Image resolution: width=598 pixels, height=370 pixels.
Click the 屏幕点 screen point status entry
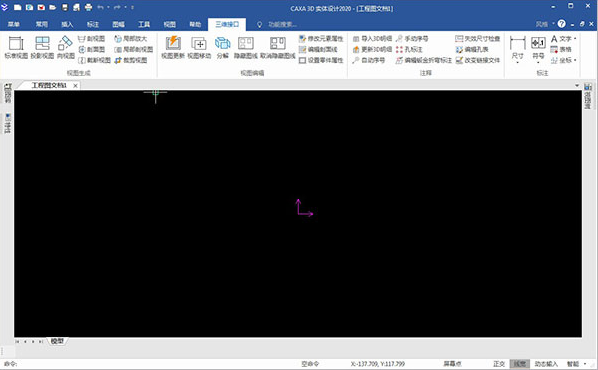point(452,364)
